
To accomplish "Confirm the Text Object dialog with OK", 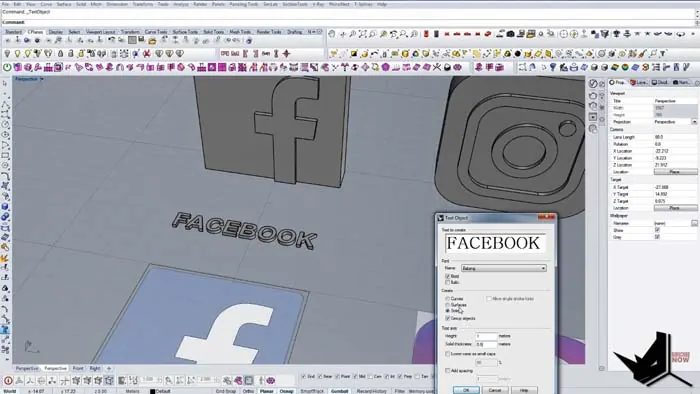I will click(466, 390).
